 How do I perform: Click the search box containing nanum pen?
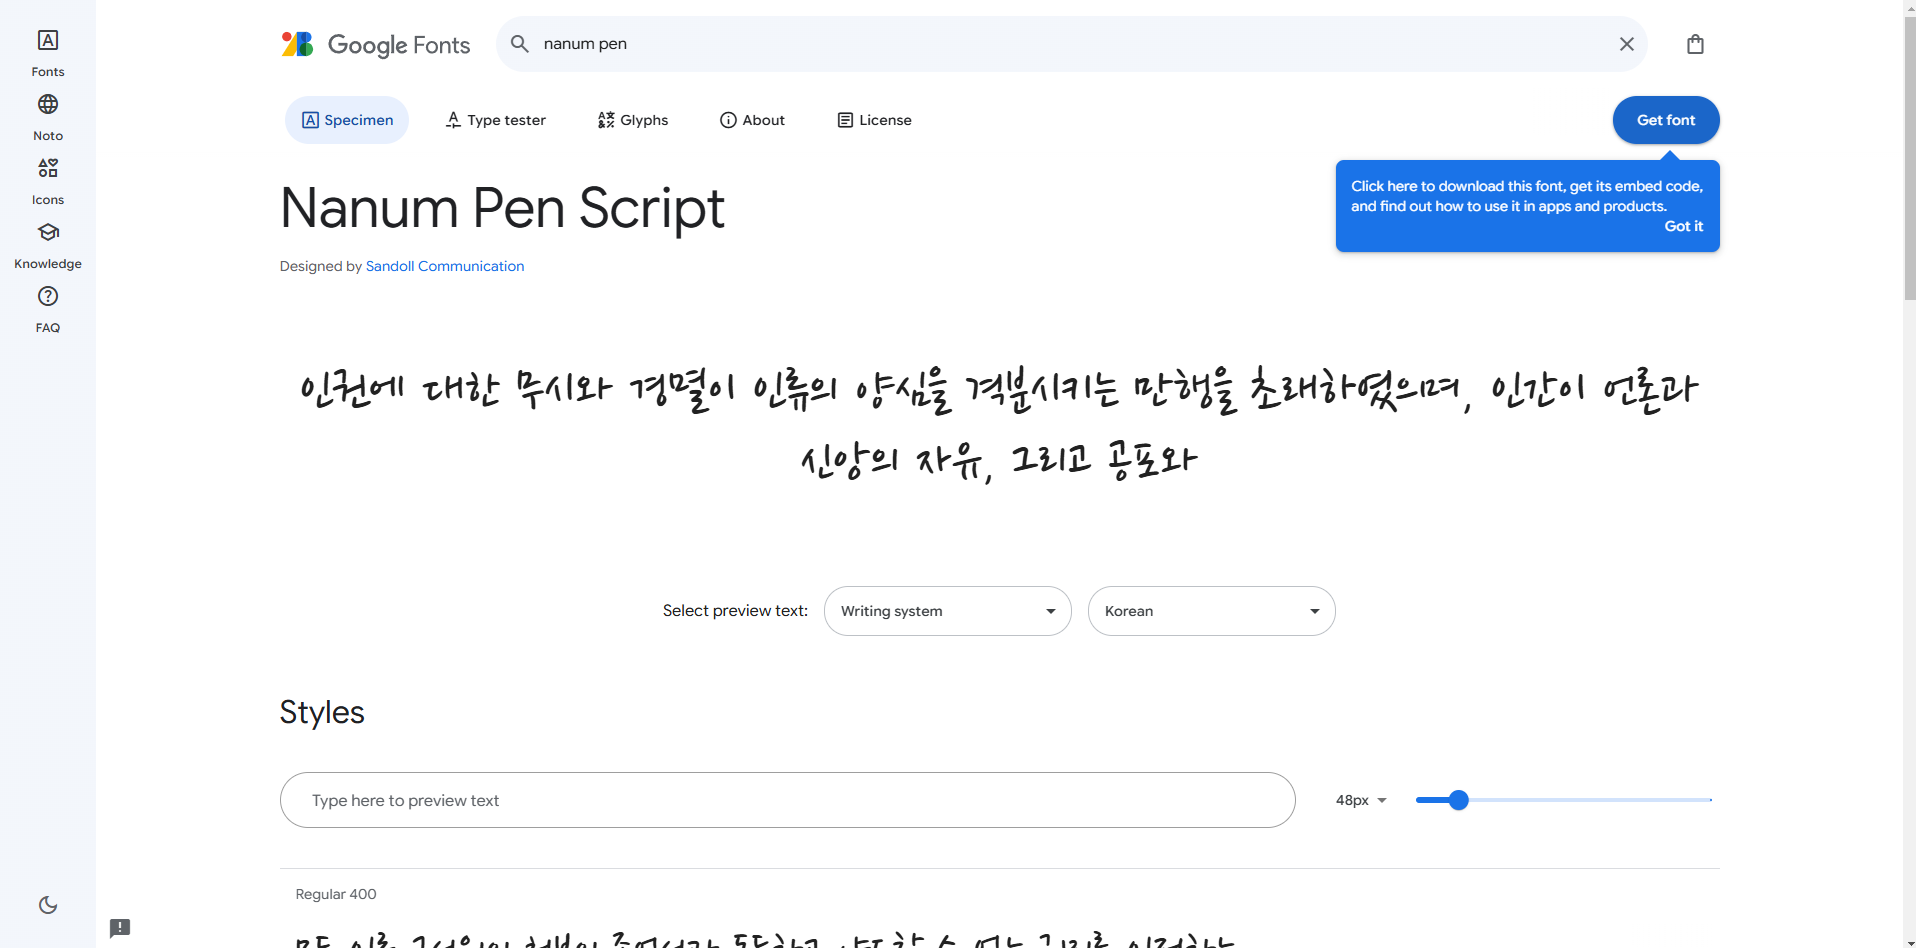coord(1072,44)
